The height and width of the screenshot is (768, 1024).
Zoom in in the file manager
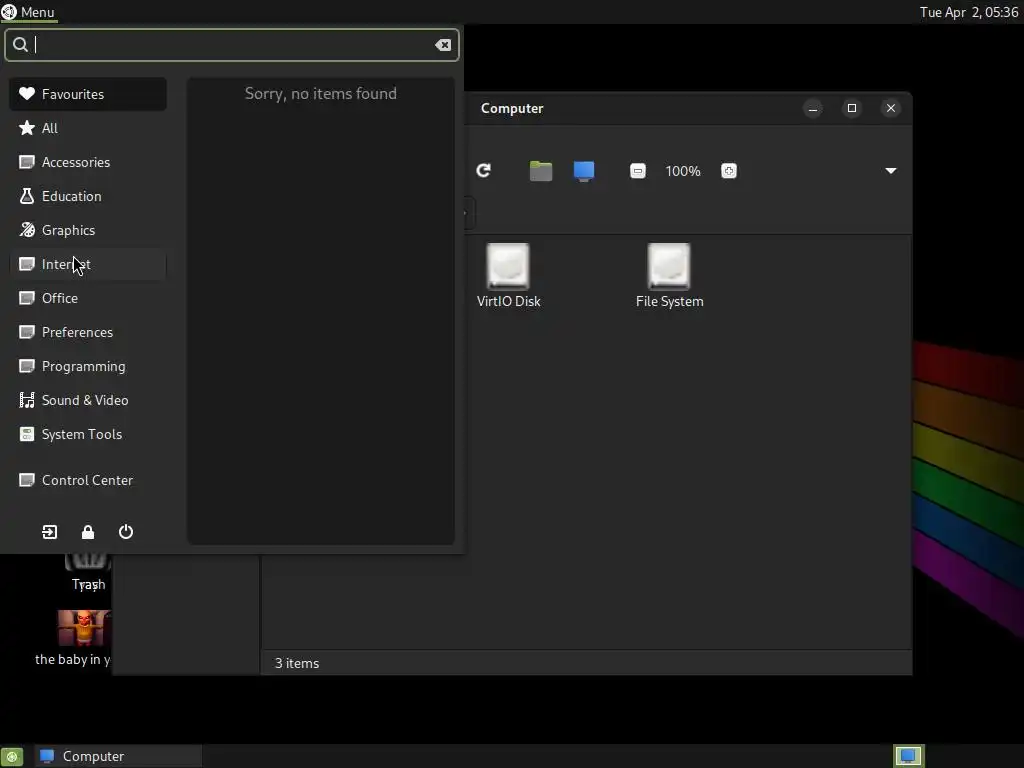click(x=729, y=171)
